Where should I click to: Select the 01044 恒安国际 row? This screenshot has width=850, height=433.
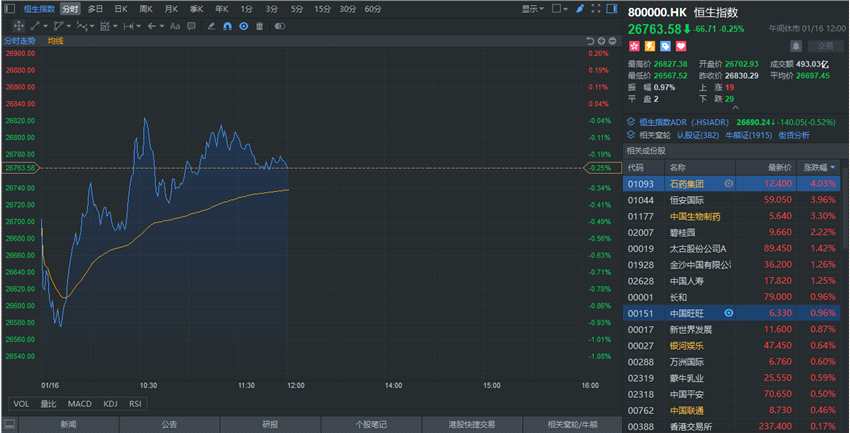click(732, 200)
